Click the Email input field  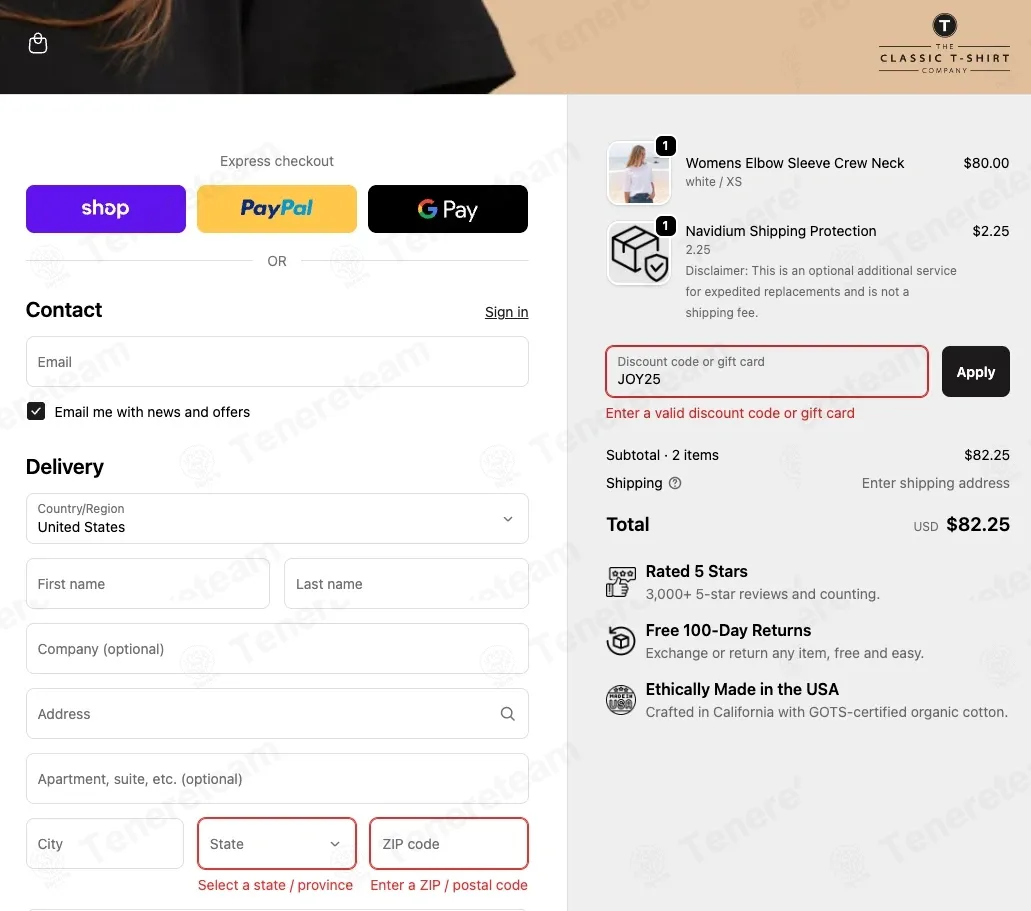277,362
